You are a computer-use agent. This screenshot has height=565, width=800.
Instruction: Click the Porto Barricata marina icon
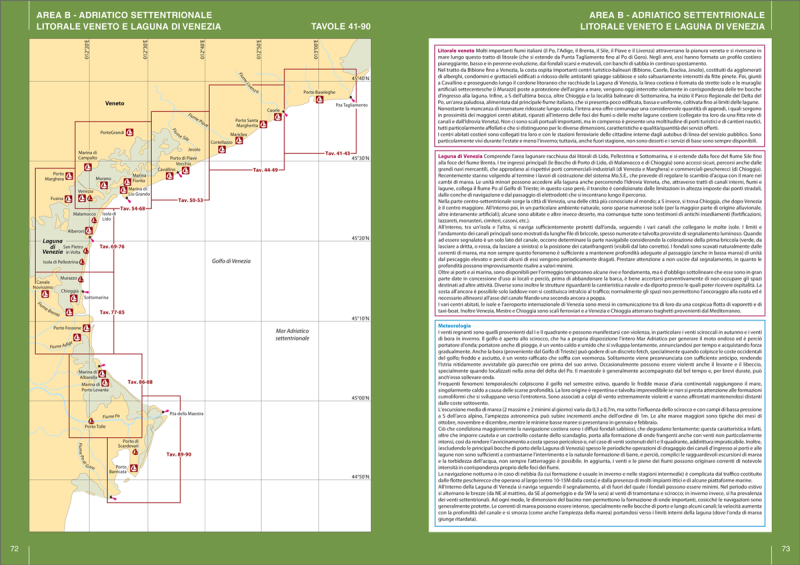136,468
